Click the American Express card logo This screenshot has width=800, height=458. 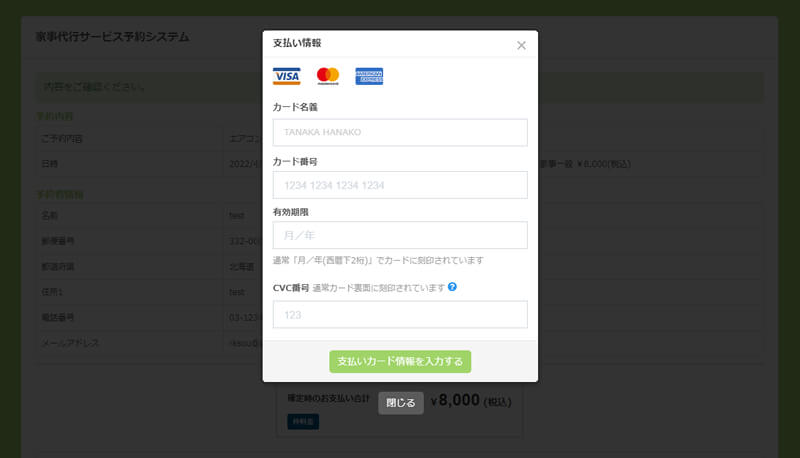tap(369, 76)
